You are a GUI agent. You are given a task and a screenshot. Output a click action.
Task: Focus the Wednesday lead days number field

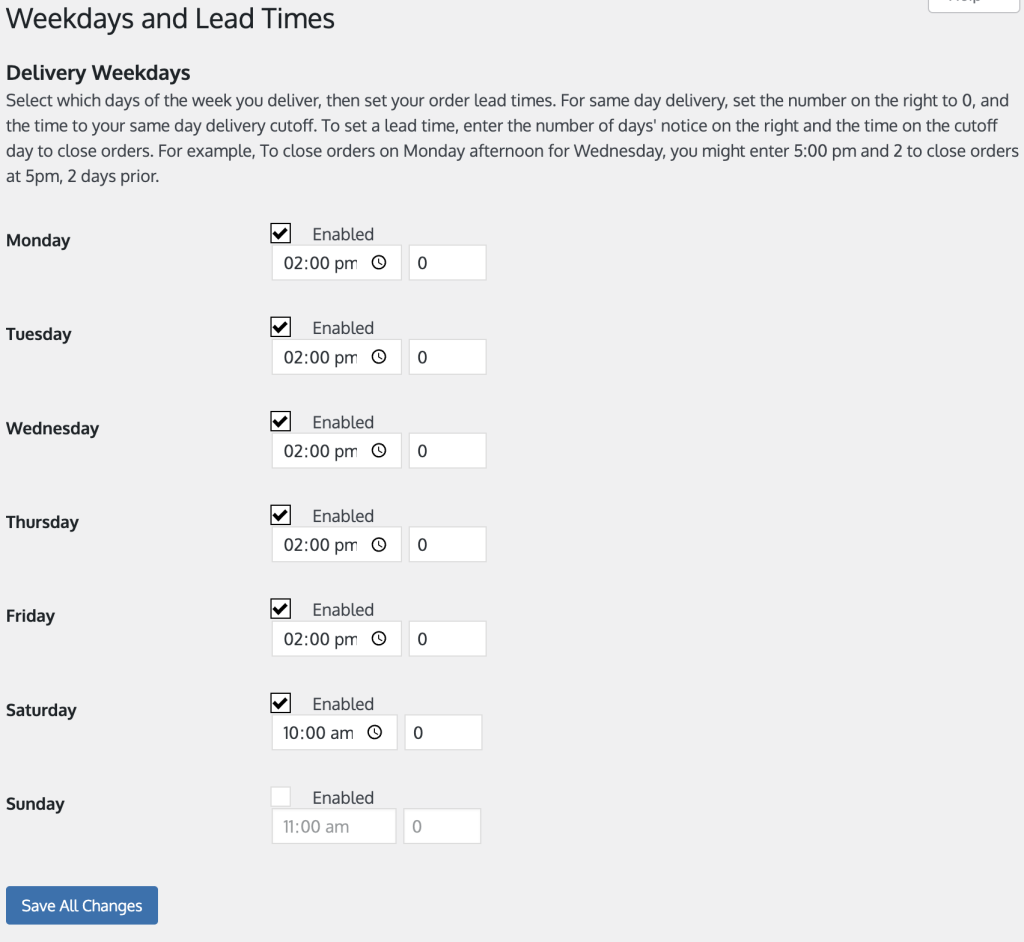pyautogui.click(x=447, y=451)
